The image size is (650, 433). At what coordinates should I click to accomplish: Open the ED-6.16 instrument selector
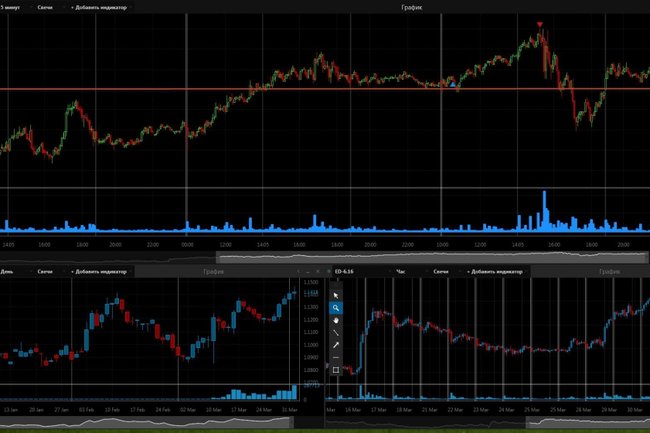click(351, 272)
